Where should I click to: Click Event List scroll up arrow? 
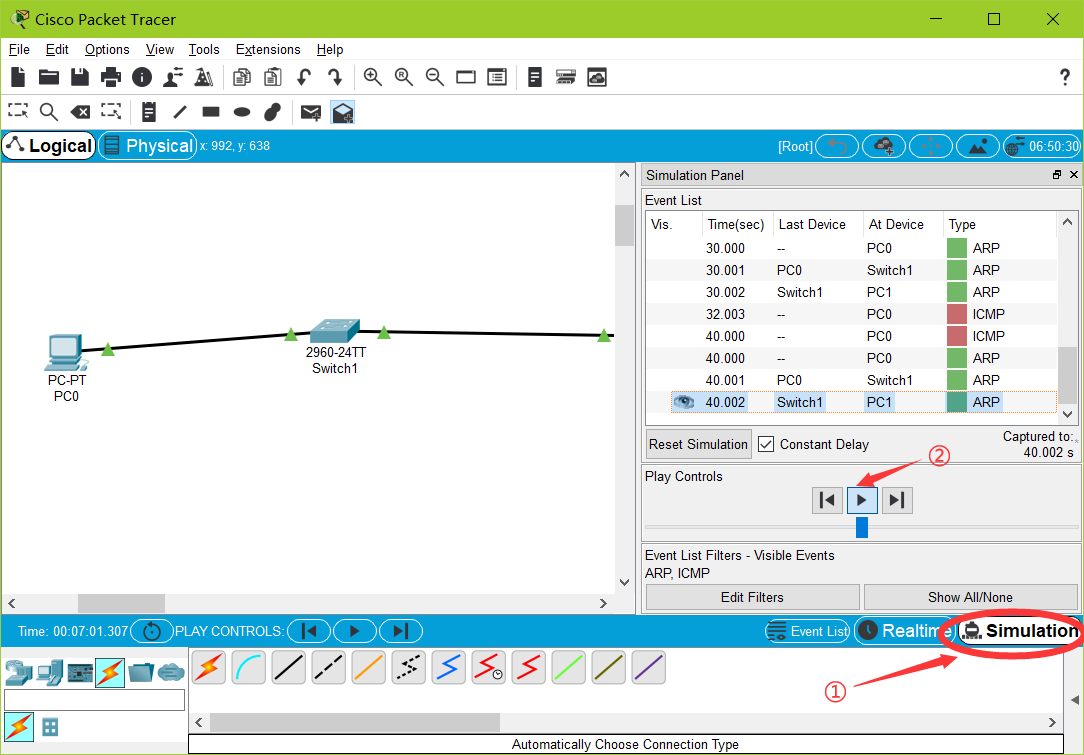coord(1067,222)
